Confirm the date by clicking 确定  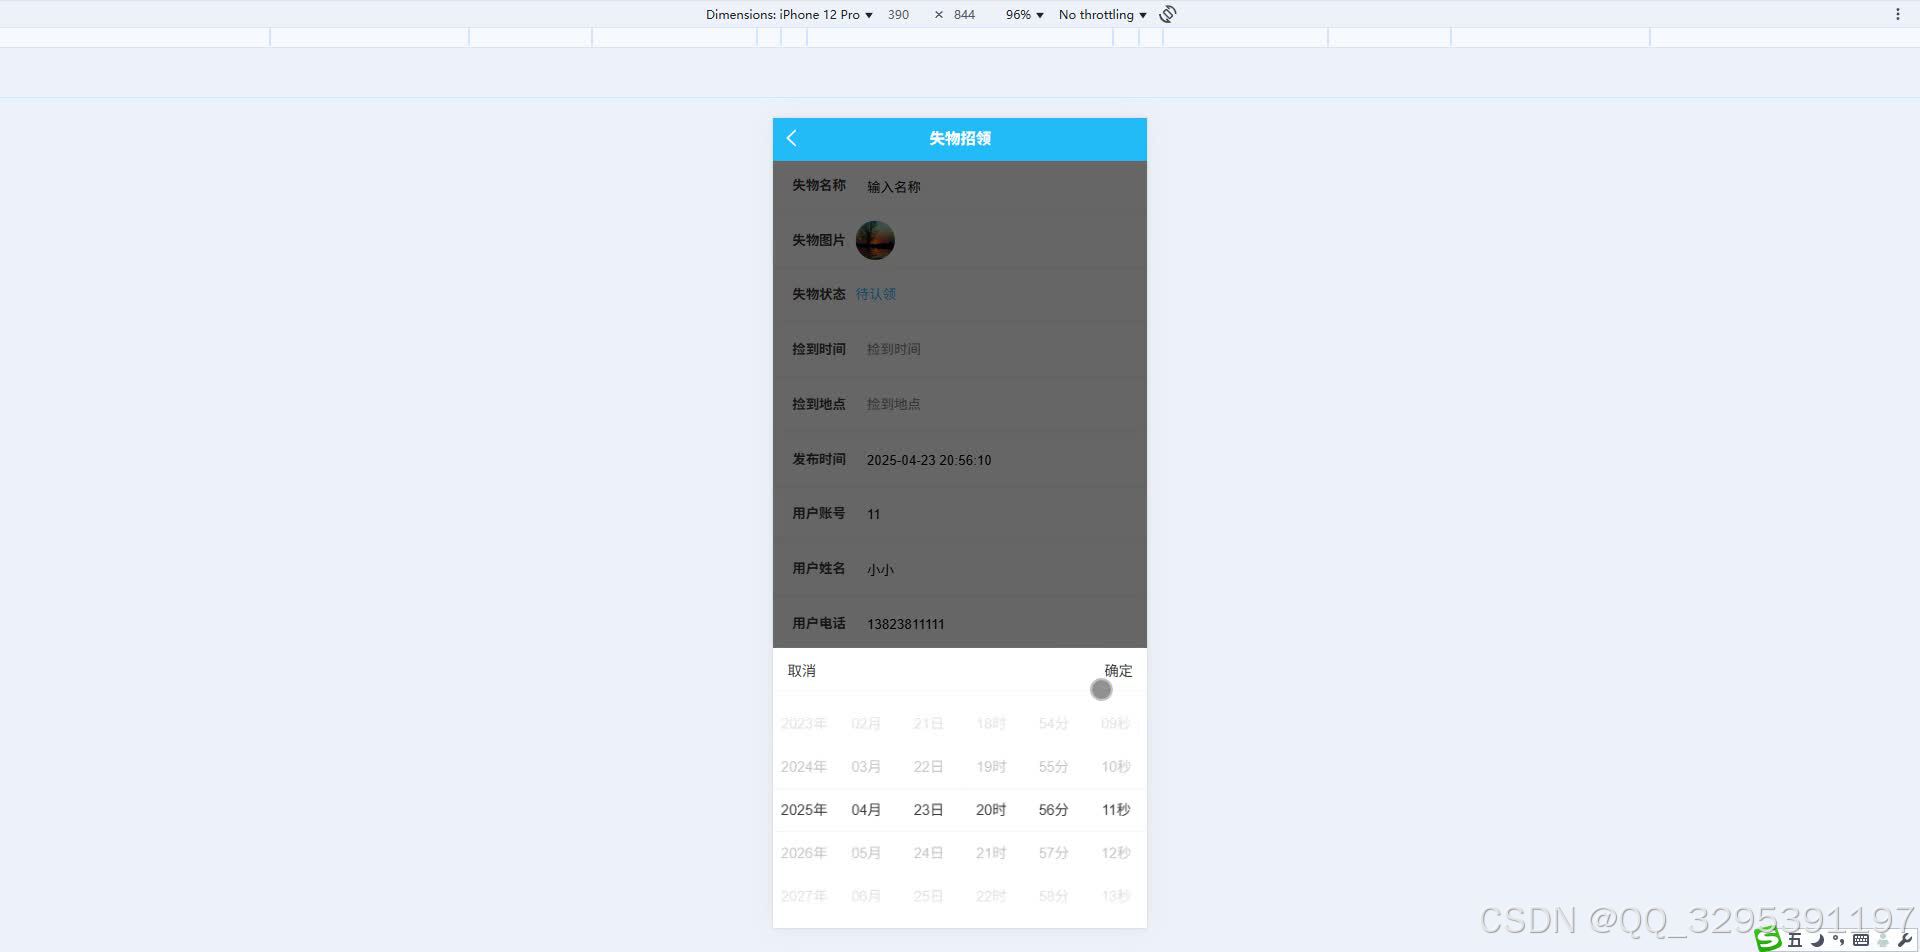point(1117,671)
